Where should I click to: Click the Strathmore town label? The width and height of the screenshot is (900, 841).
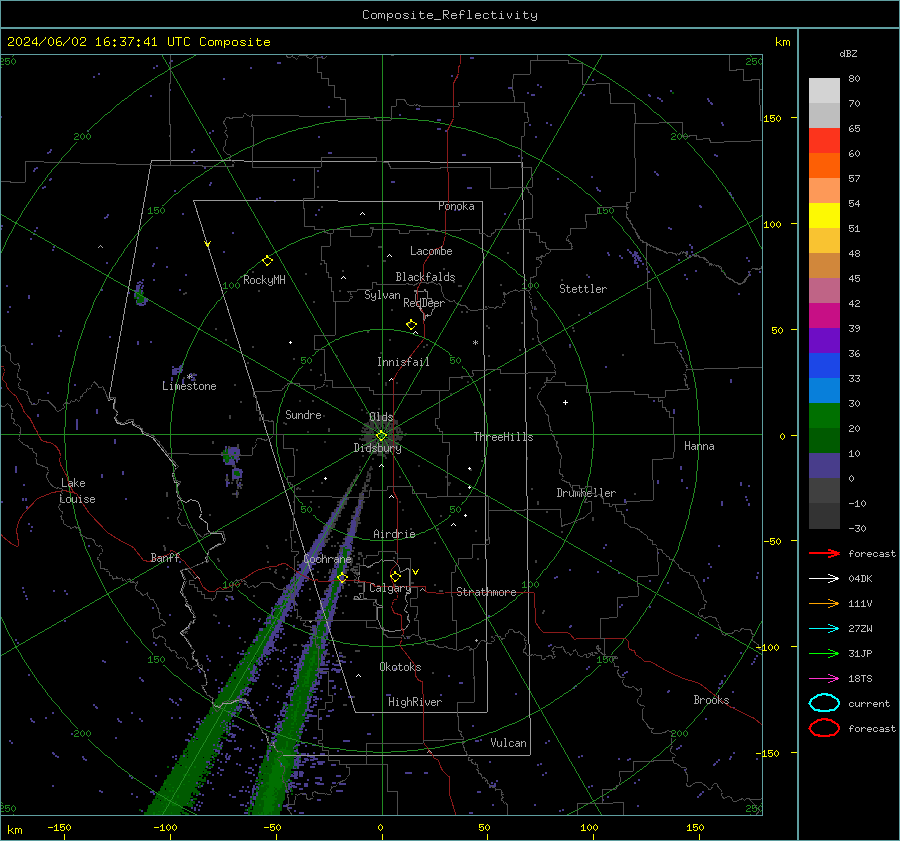[x=486, y=592]
